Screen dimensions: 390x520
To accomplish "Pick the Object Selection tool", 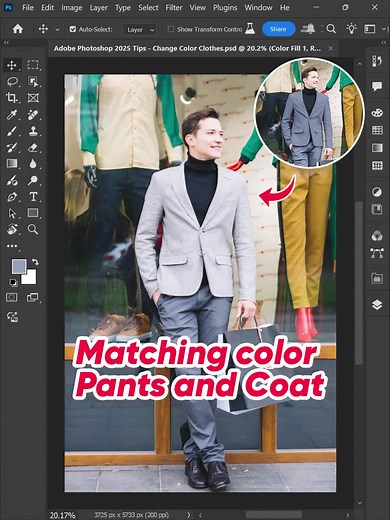I will [x=33, y=81].
